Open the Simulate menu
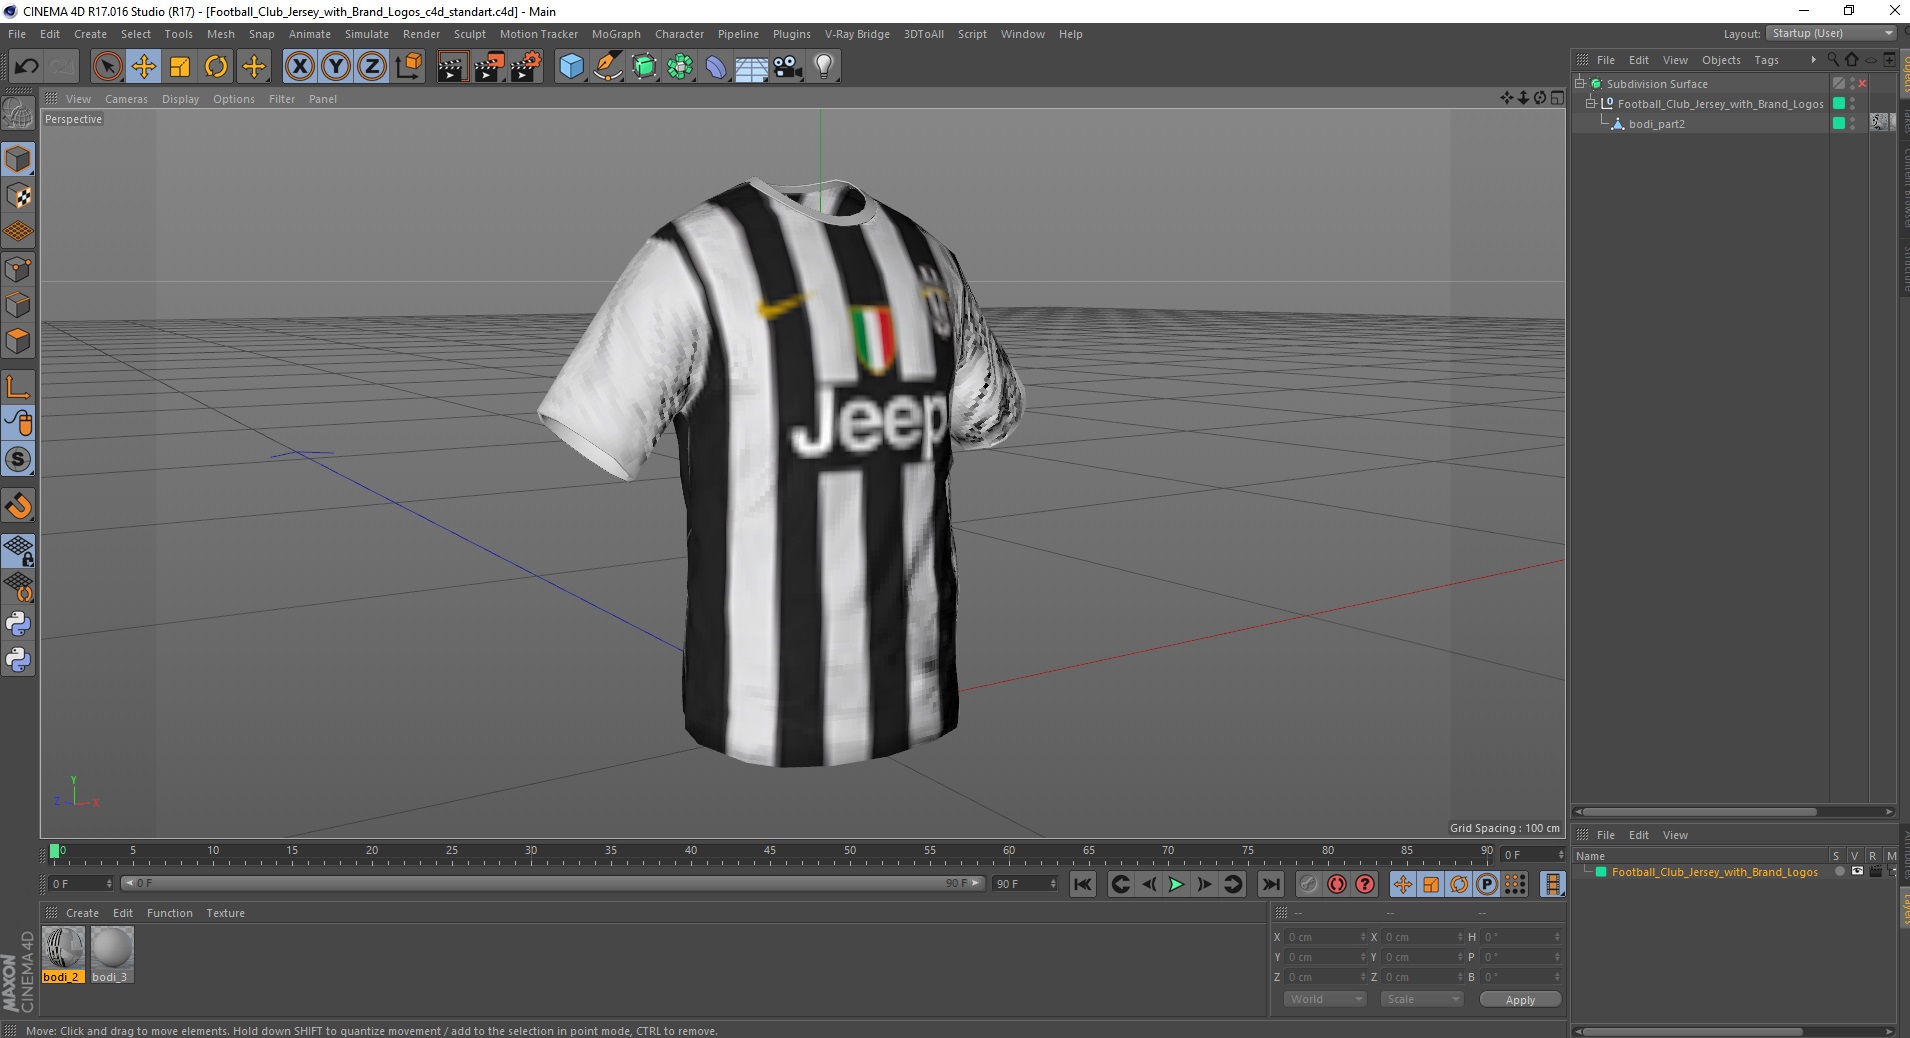The width and height of the screenshot is (1910, 1038). [x=367, y=34]
